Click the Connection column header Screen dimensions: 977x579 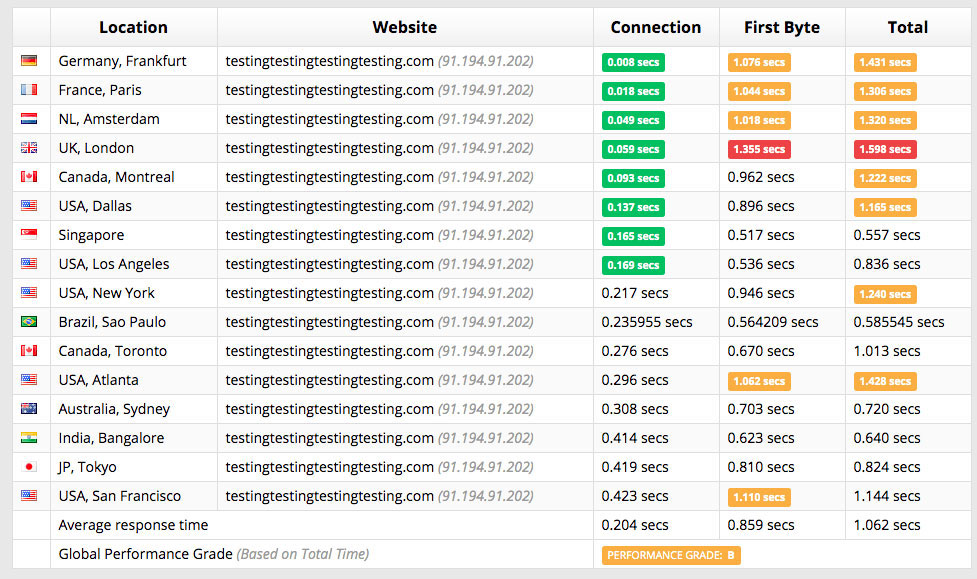[x=656, y=27]
